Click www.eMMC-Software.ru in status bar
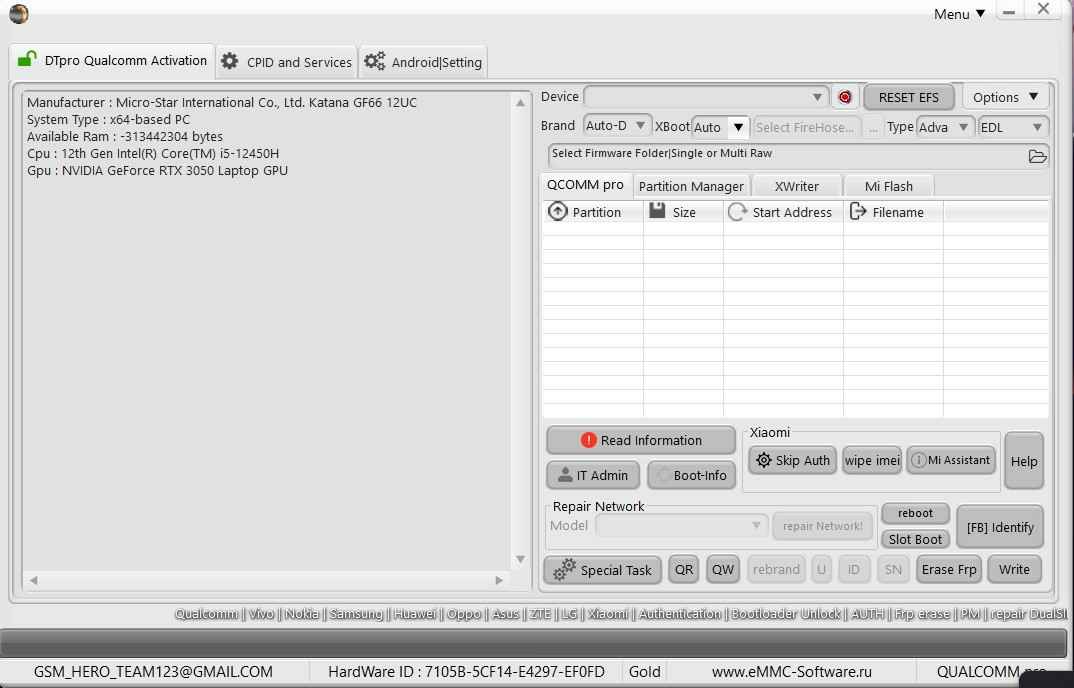Screen dimensions: 1074x688 (x=791, y=672)
